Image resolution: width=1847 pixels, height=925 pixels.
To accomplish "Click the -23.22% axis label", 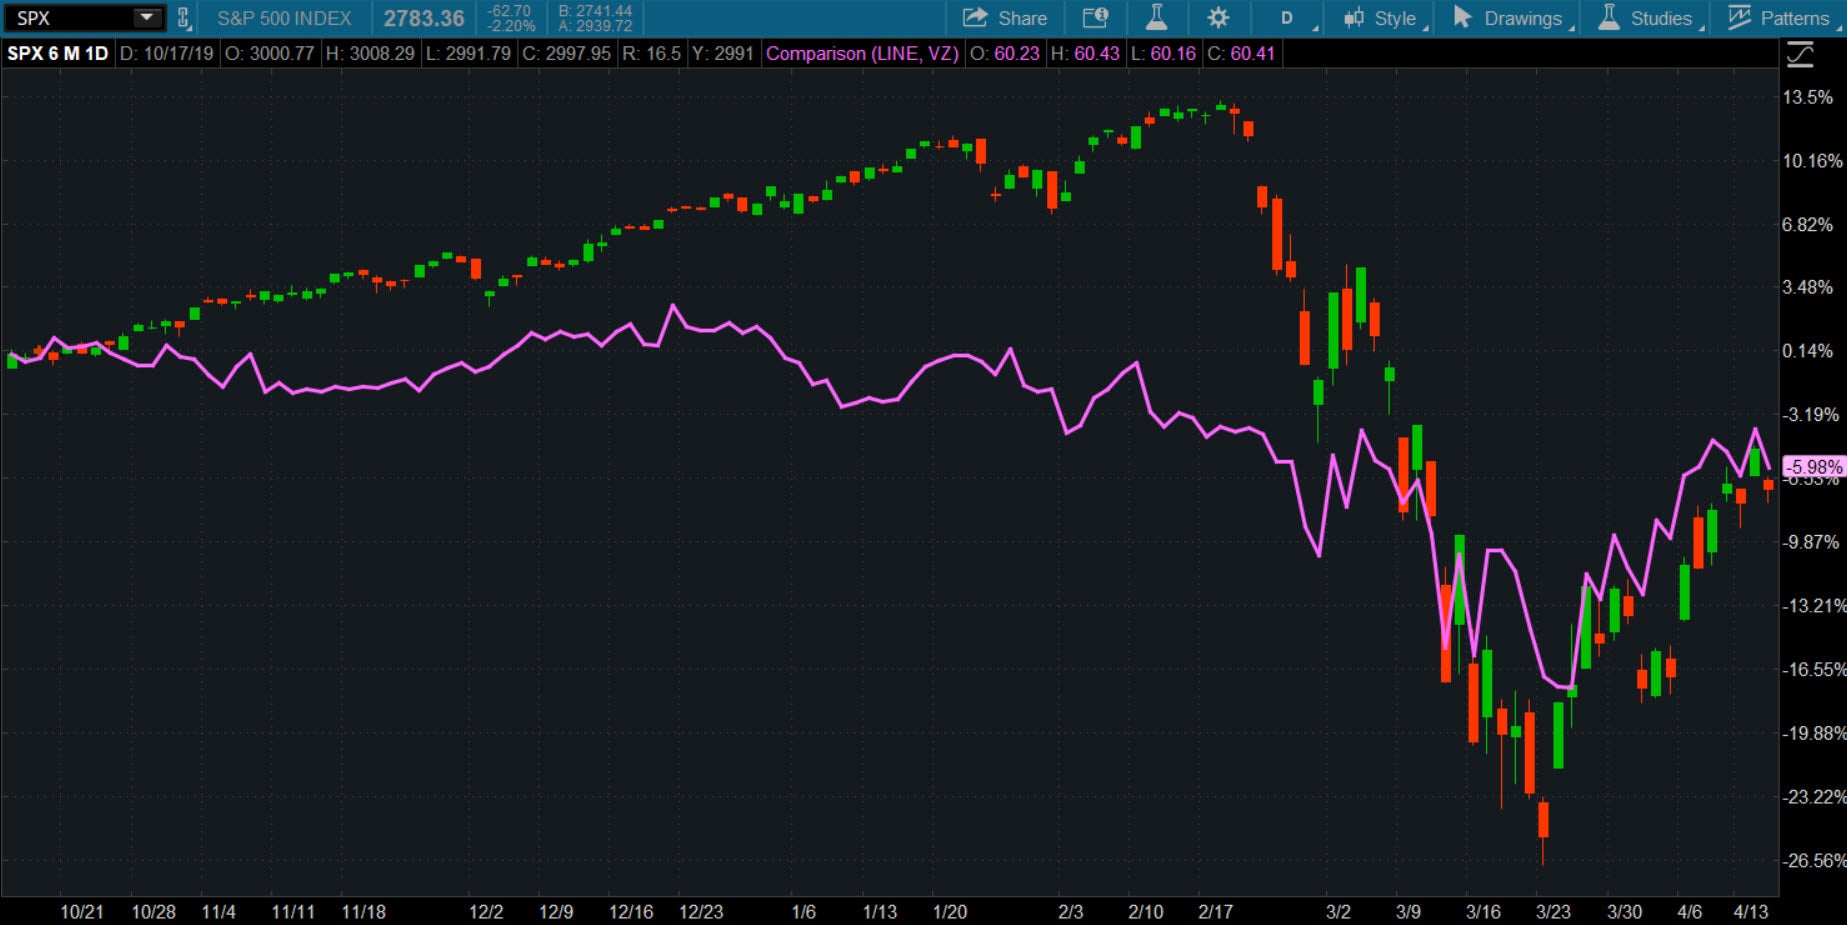I will [x=1814, y=797].
